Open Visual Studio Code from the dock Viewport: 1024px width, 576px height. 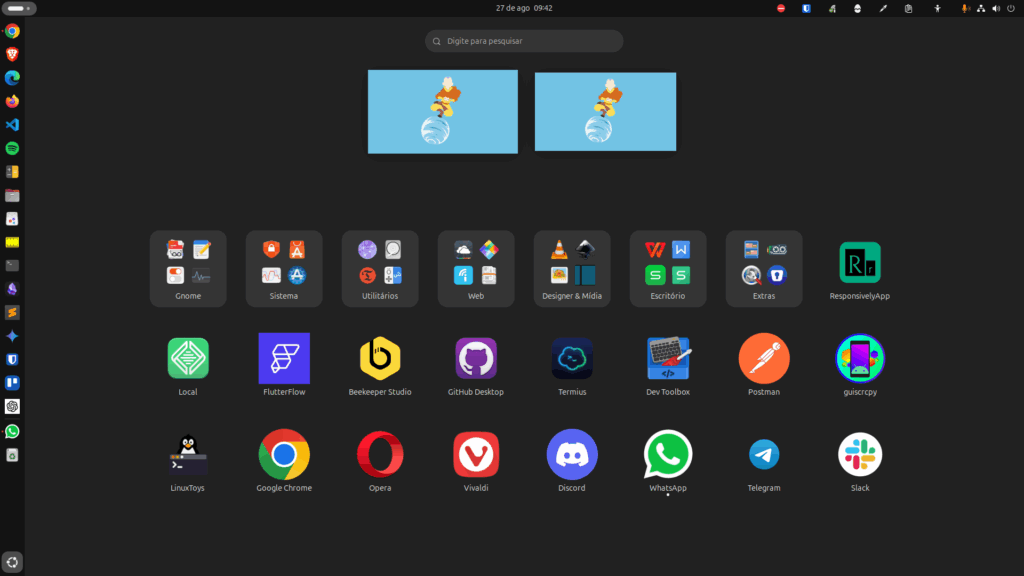12,125
